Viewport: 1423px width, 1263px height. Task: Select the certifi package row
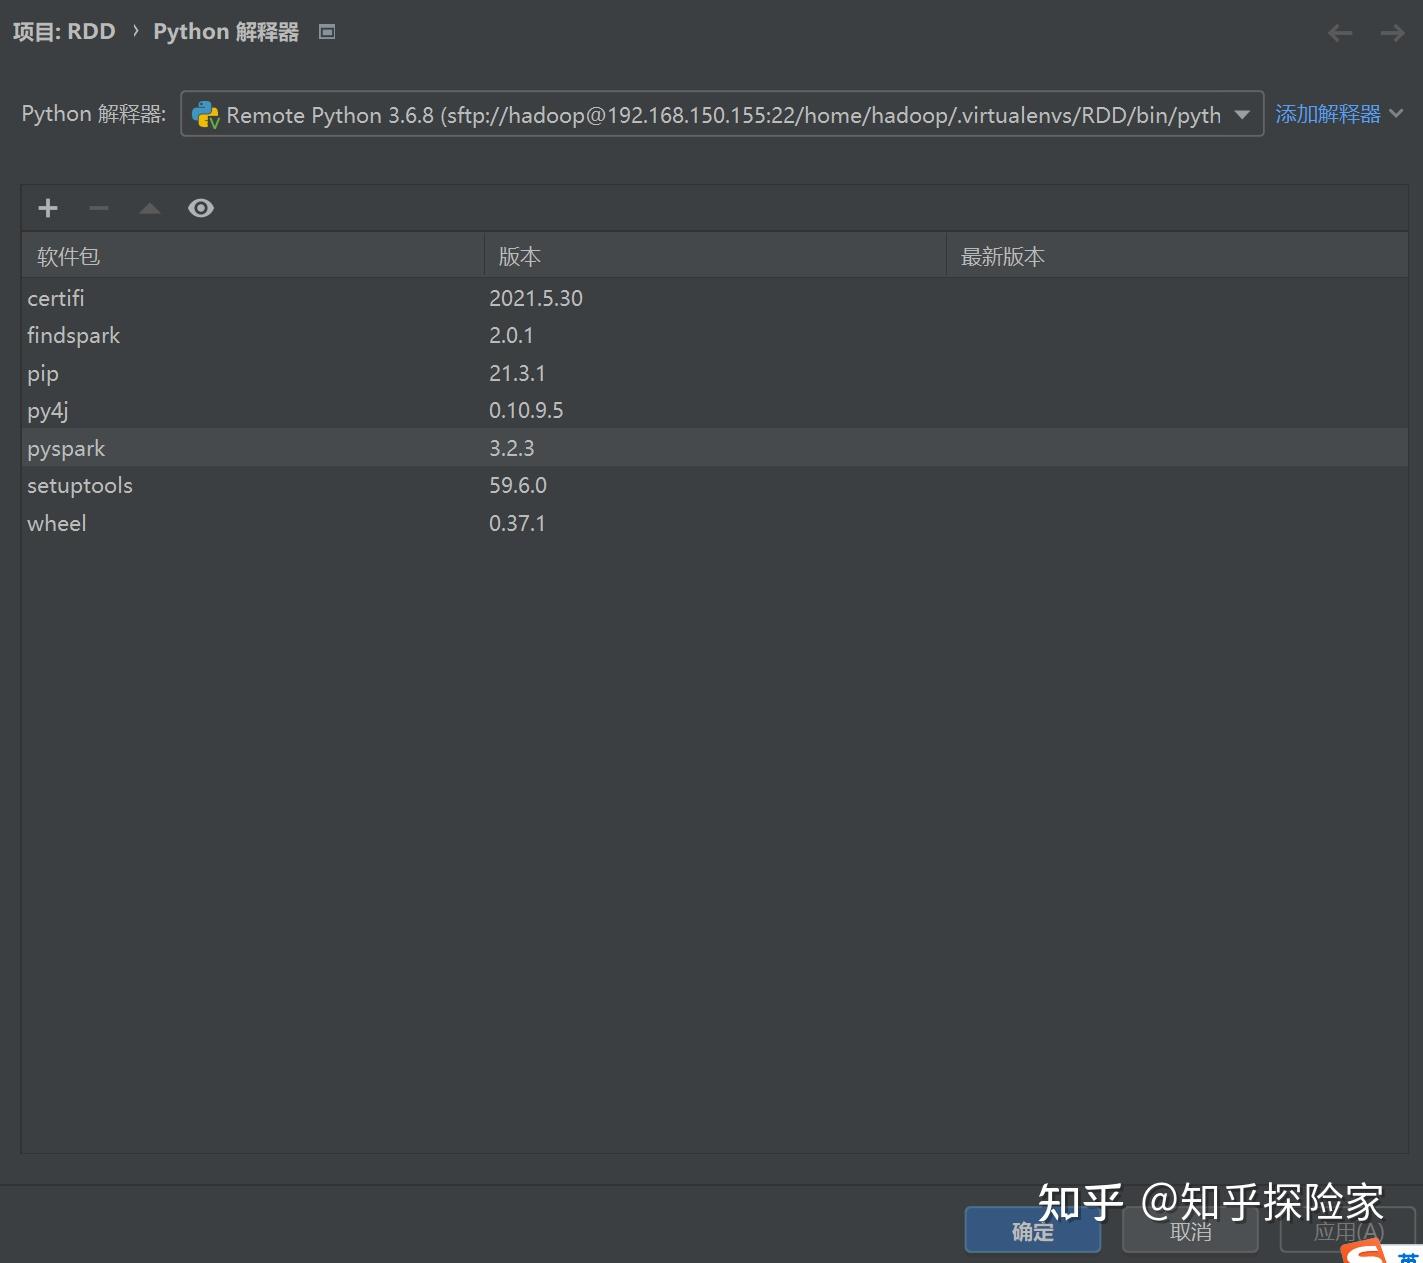point(55,298)
